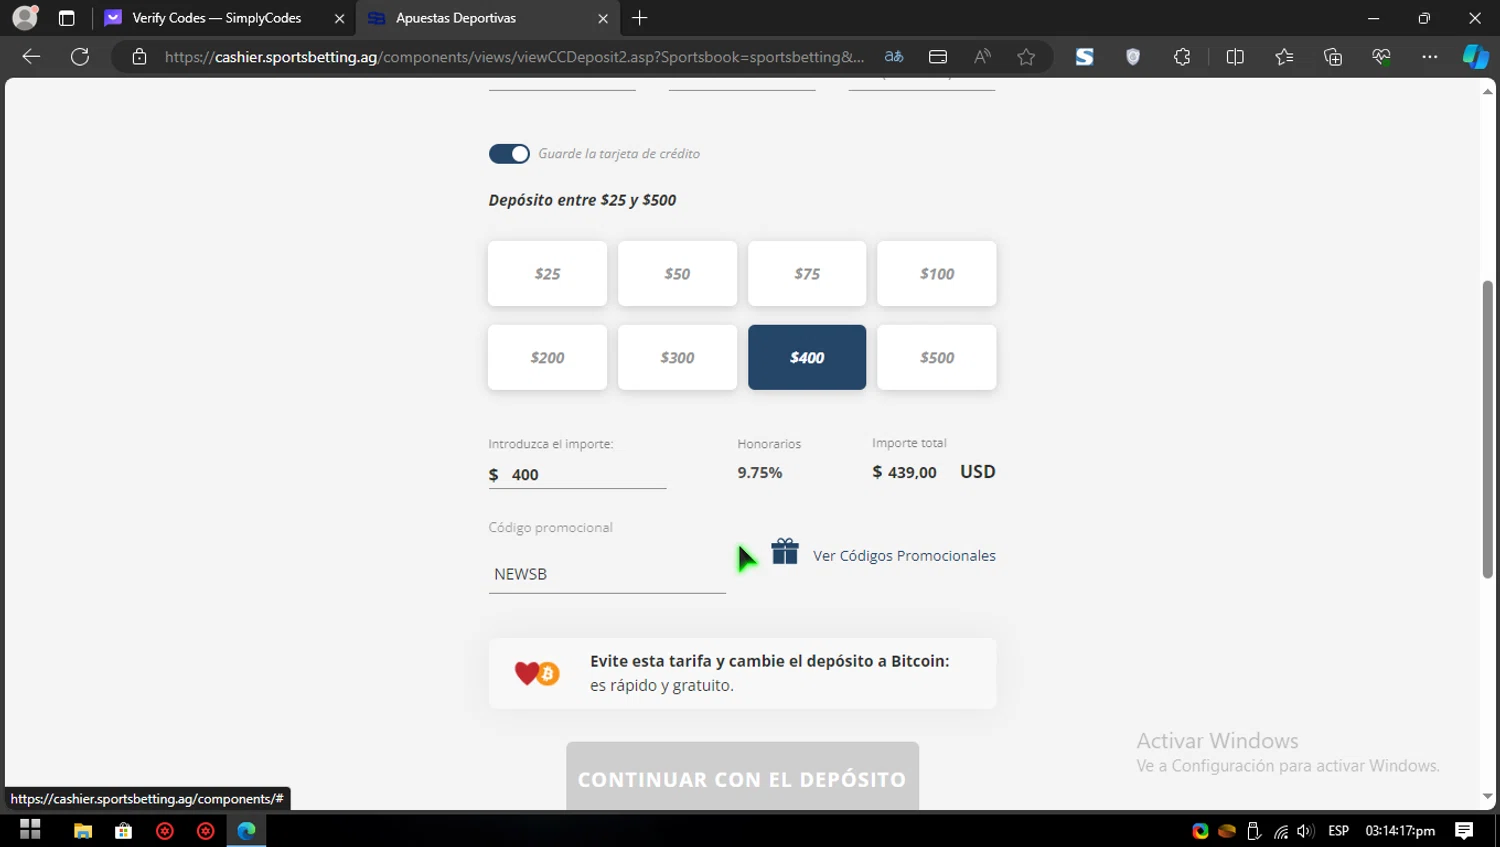Click the Bitcoin deposit suggestion banner text

point(769,673)
